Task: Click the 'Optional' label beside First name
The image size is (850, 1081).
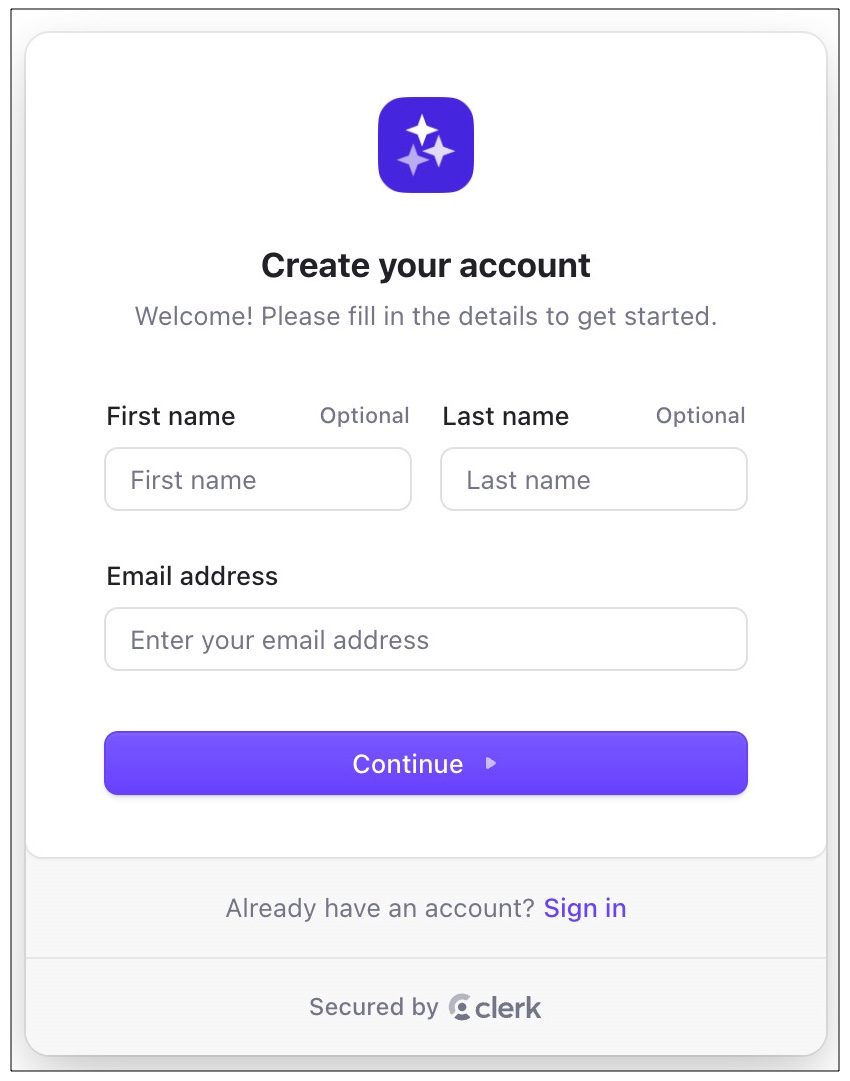Action: tap(364, 416)
